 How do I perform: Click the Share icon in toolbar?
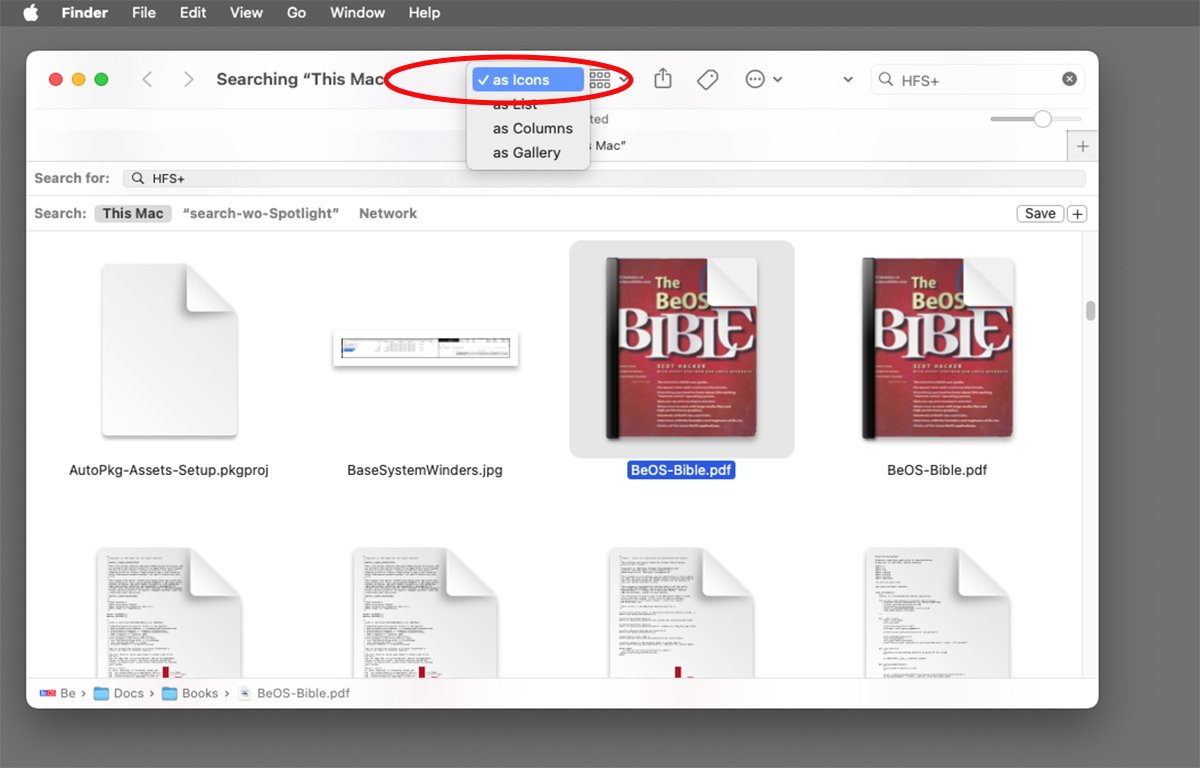(x=663, y=79)
